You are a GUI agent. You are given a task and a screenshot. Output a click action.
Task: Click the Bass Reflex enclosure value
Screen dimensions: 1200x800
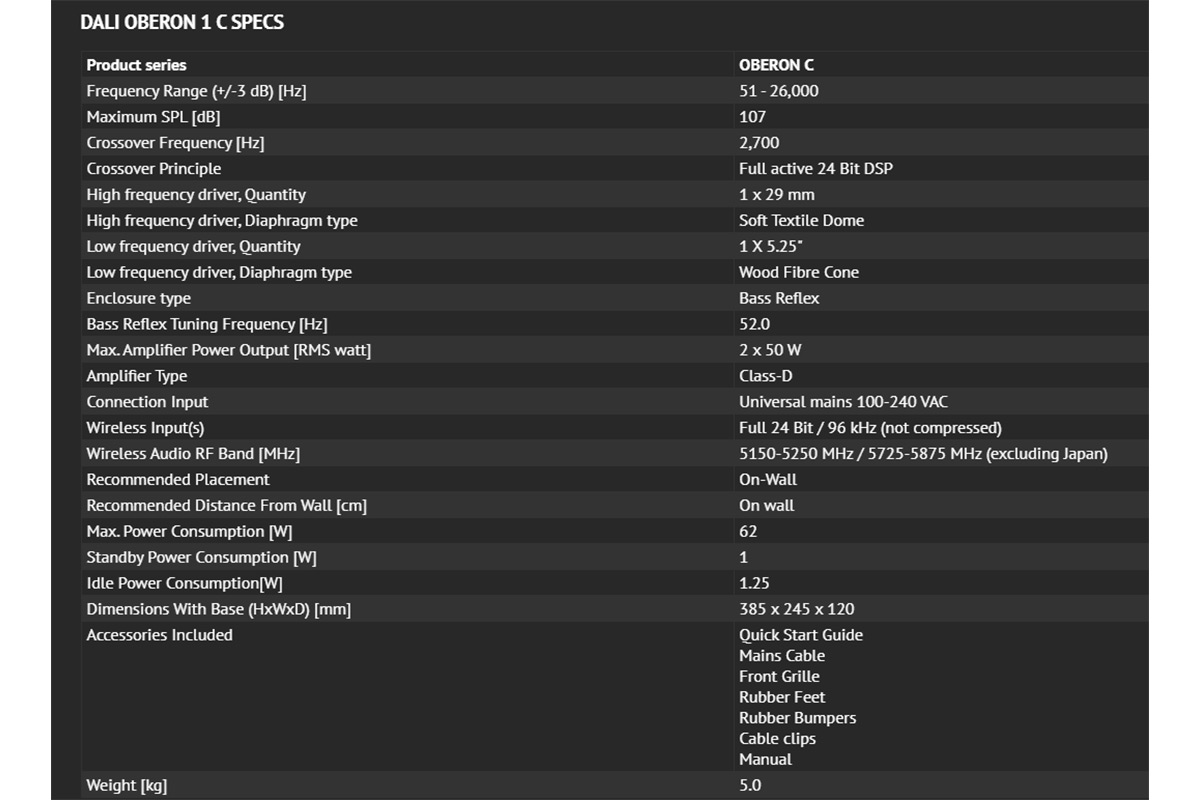779,299
